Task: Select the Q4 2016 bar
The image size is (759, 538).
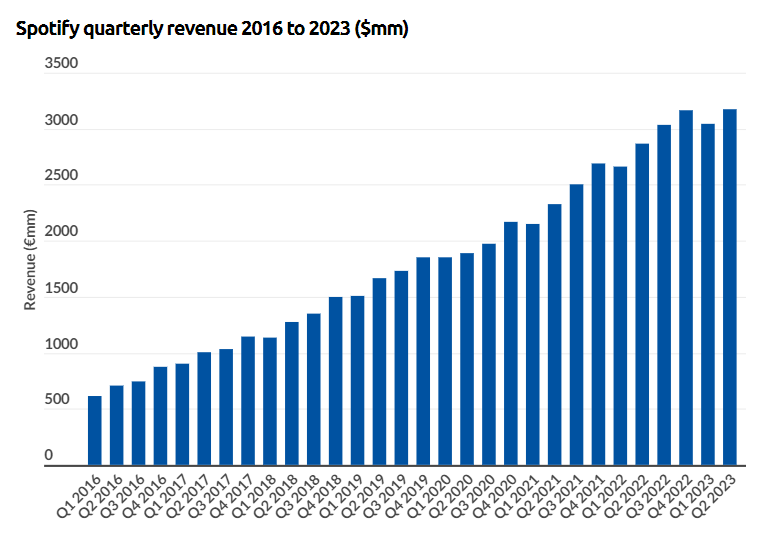Action: pos(160,416)
